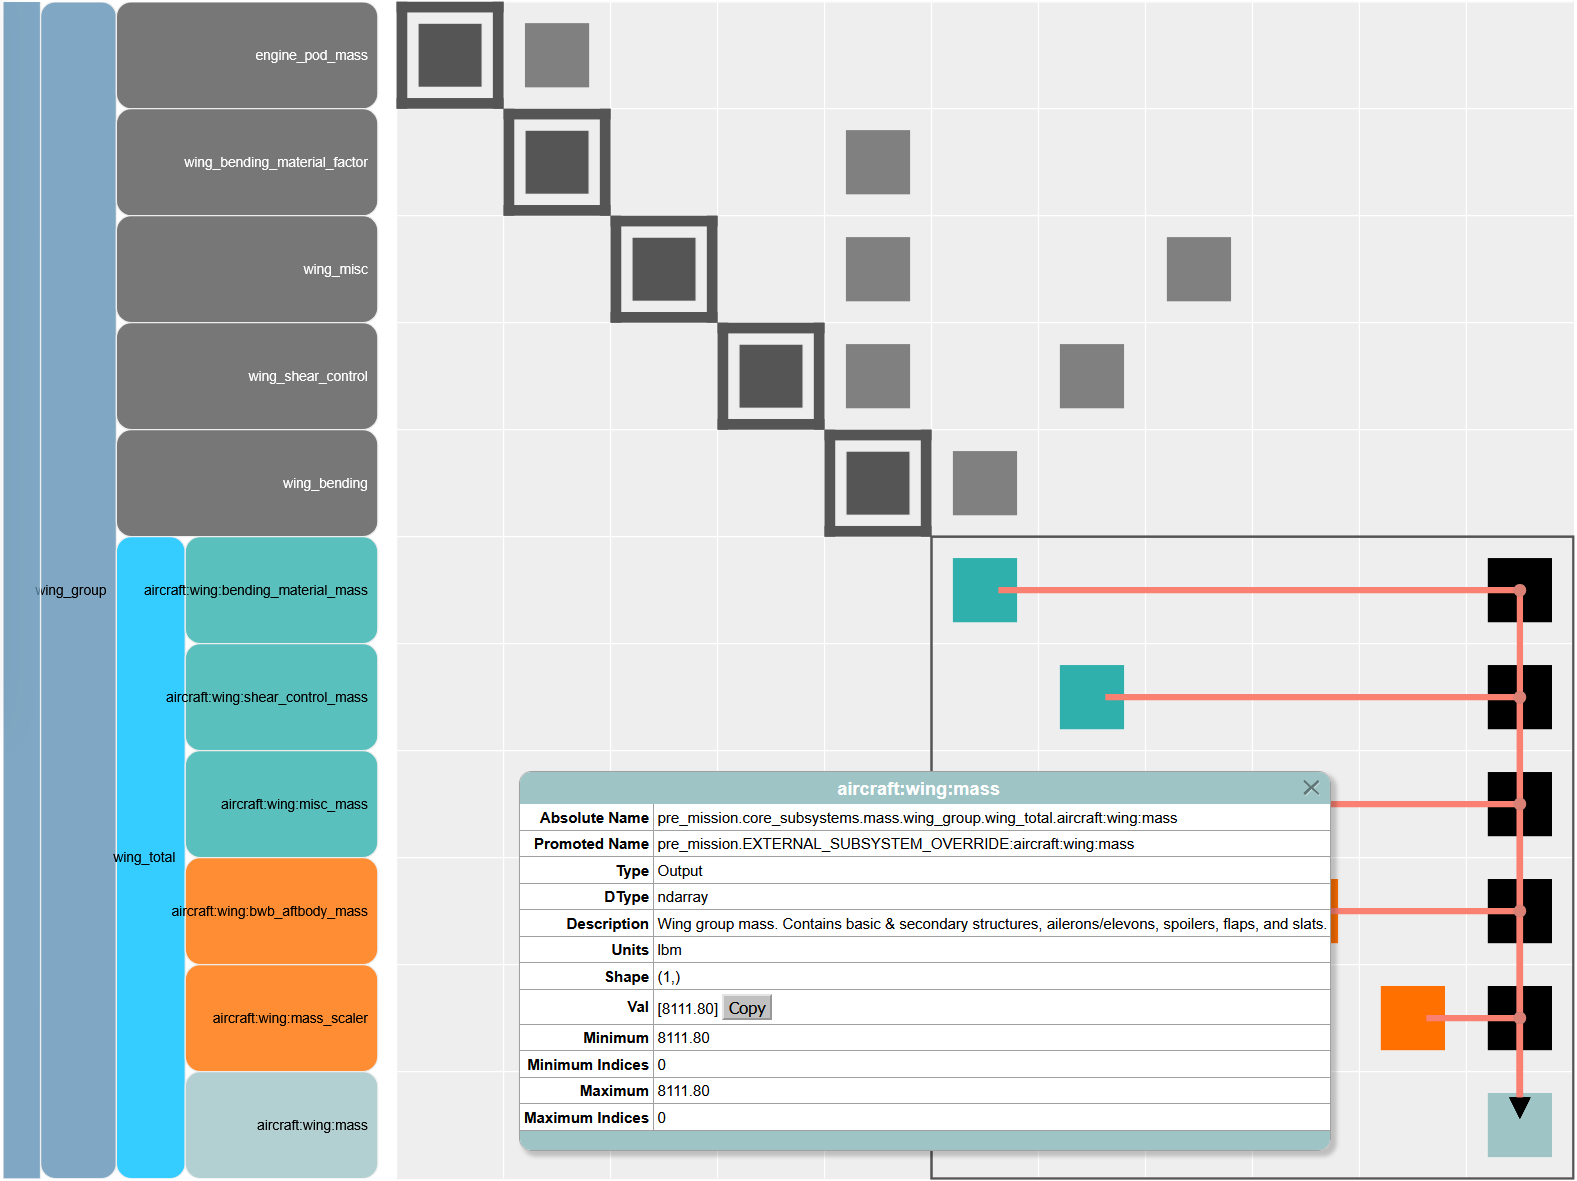Select the aircraft:wing:mass output variable

pyautogui.click(x=281, y=1125)
